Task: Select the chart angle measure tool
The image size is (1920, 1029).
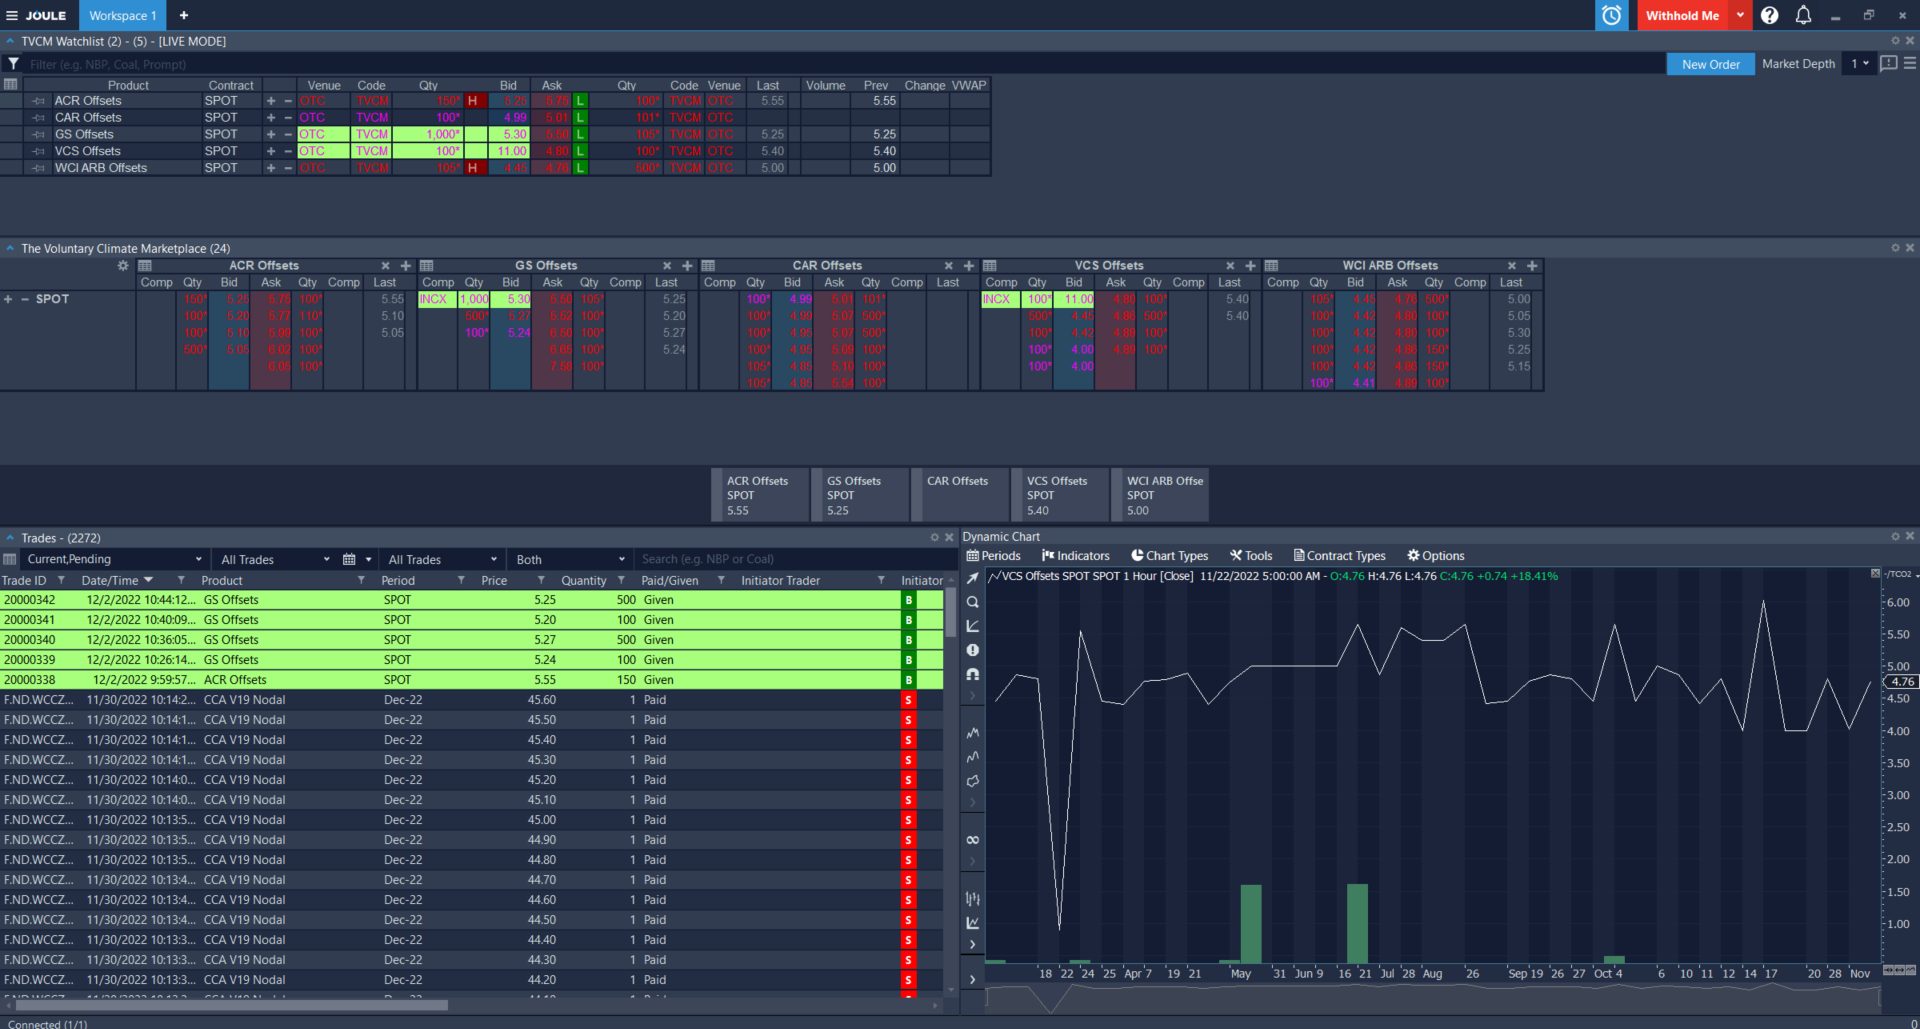Action: coord(972,626)
